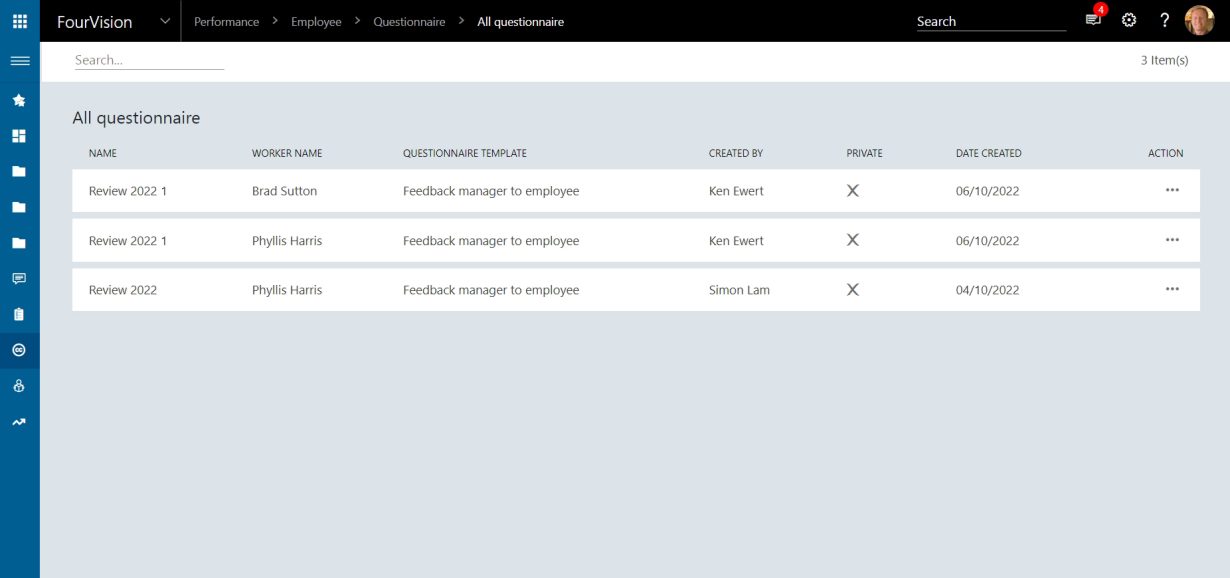The width and height of the screenshot is (1230, 578).
Task: Select the chat bubble icon in sidebar
Action: (19, 279)
